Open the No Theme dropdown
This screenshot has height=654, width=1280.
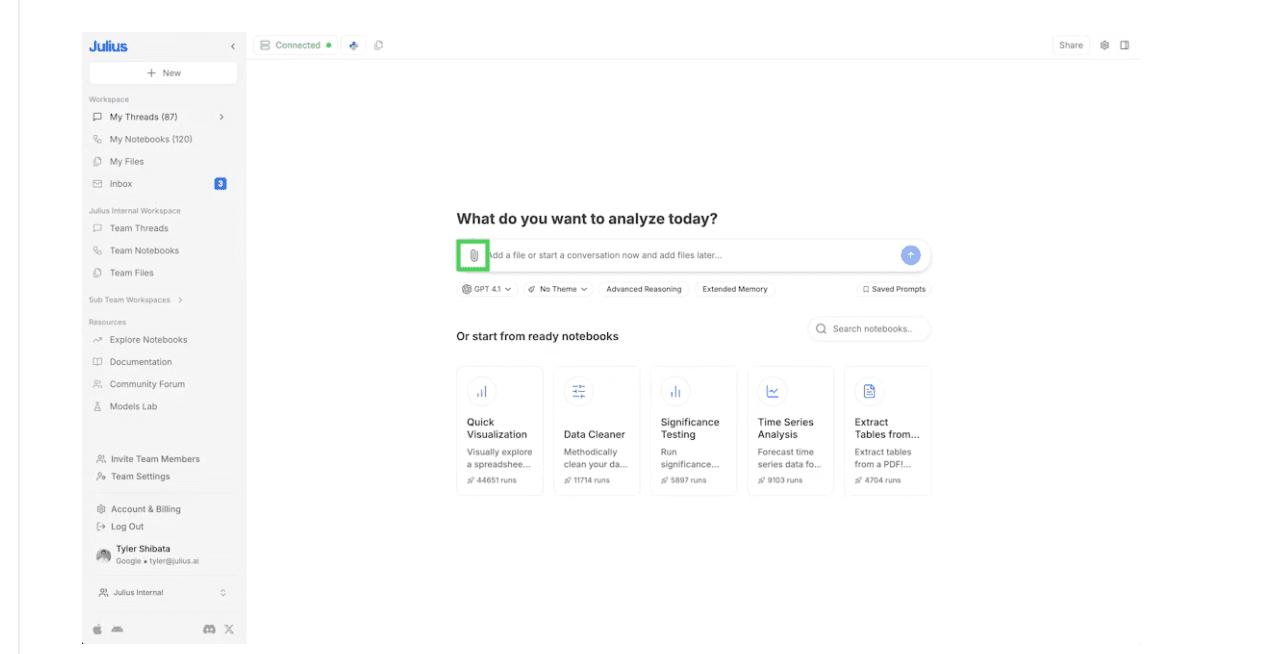557,289
